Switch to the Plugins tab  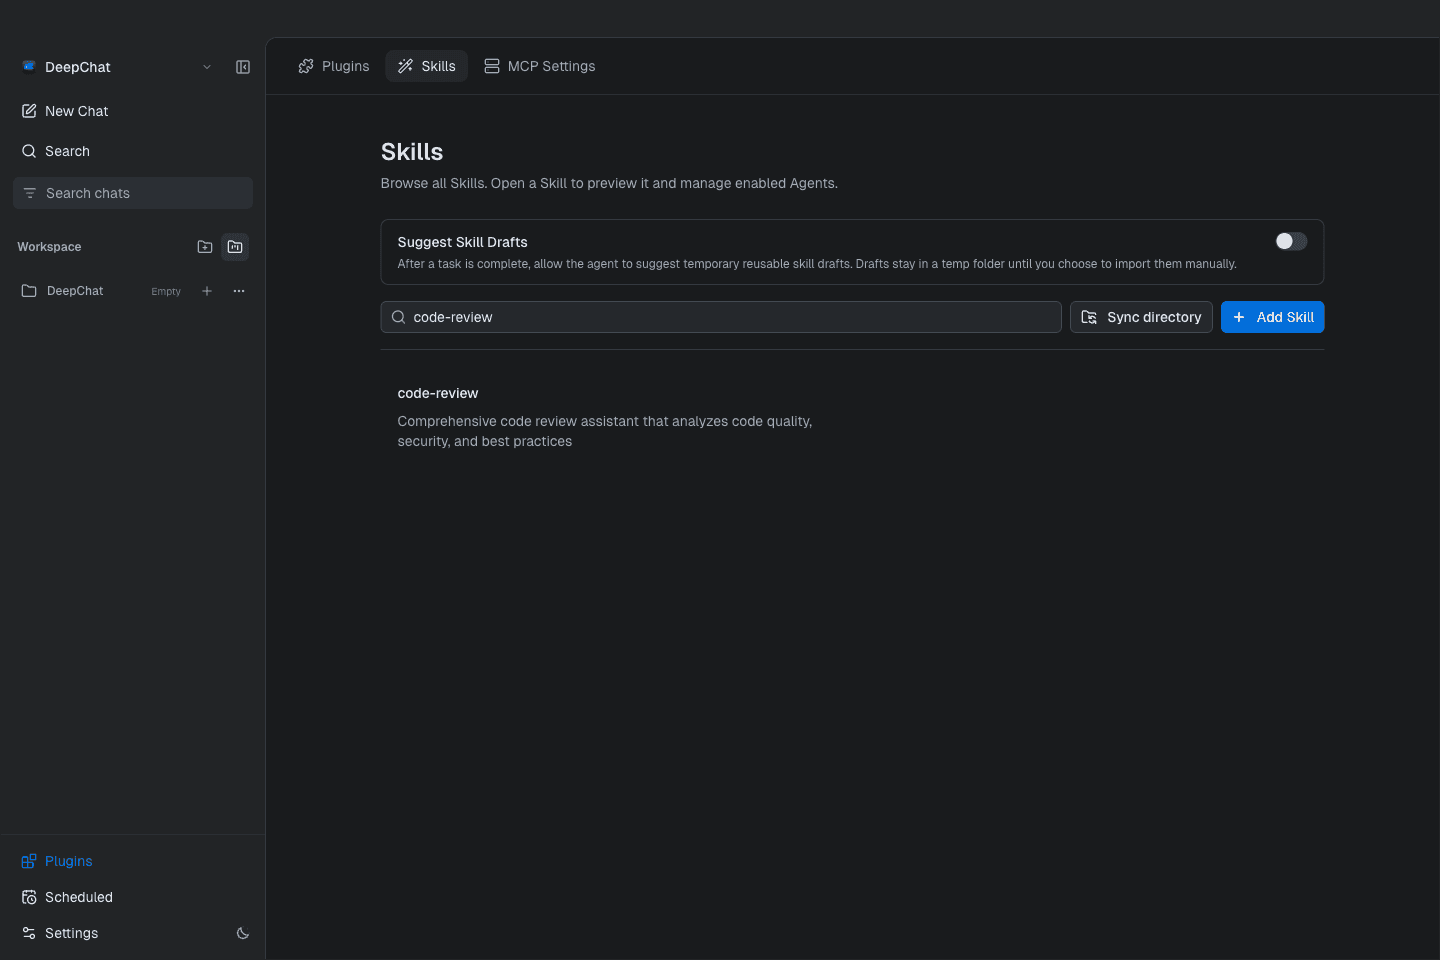tap(334, 66)
